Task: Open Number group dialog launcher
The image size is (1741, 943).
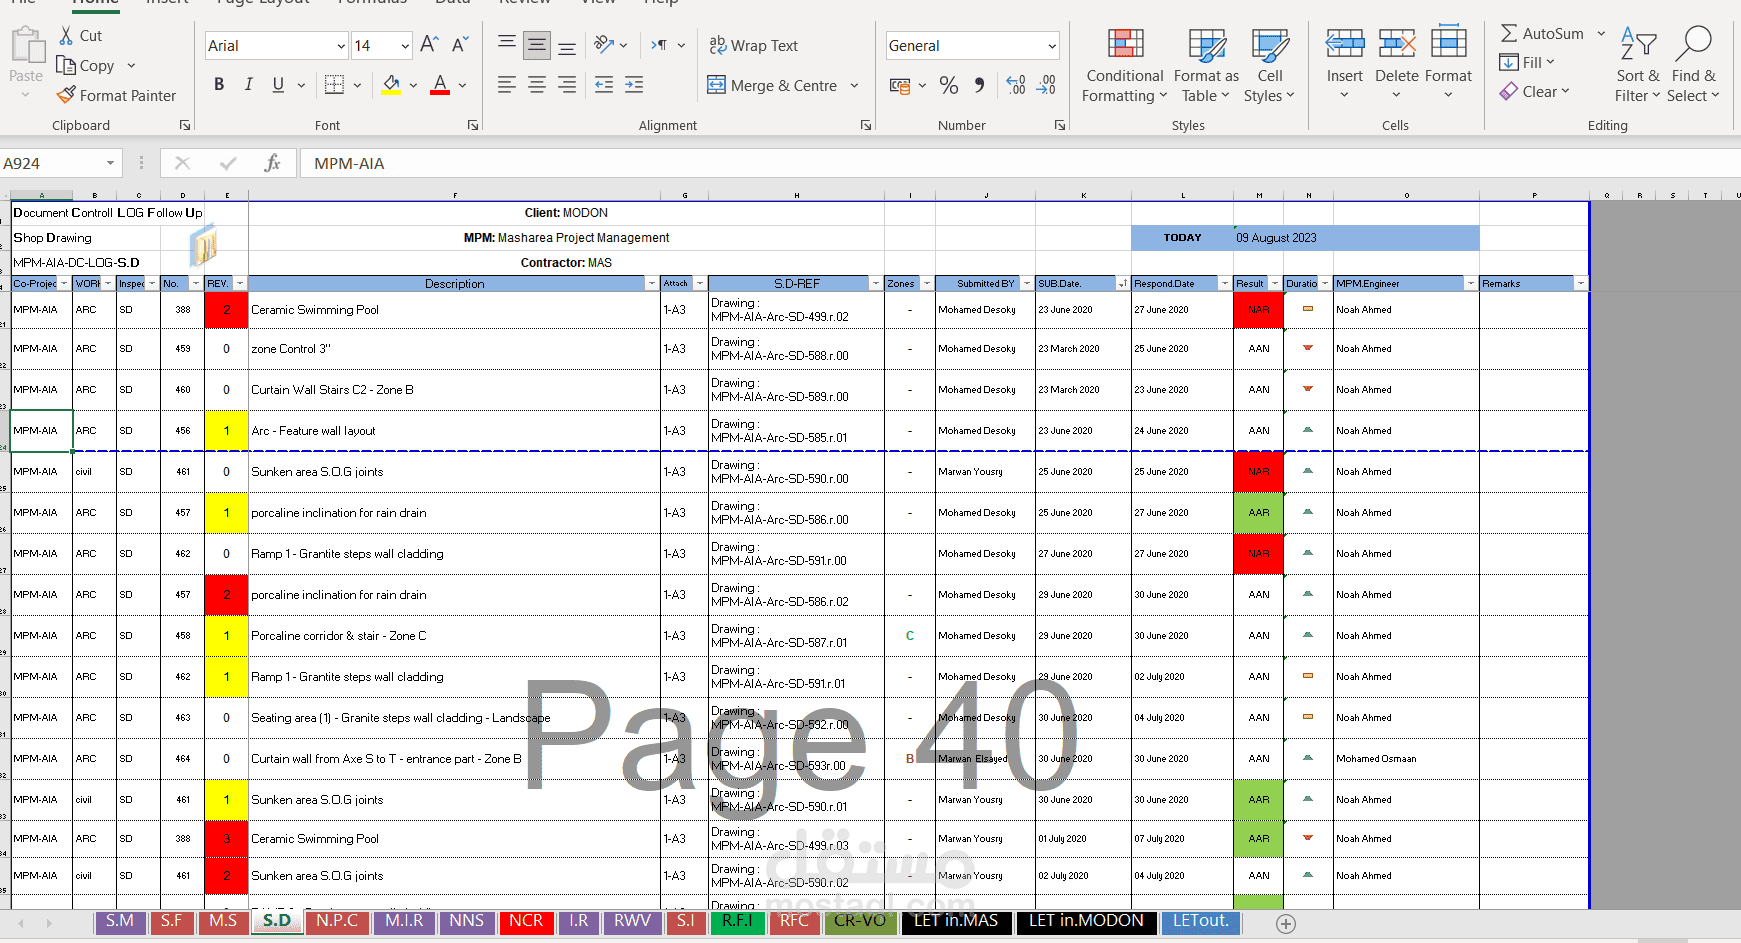Action: (x=1059, y=125)
